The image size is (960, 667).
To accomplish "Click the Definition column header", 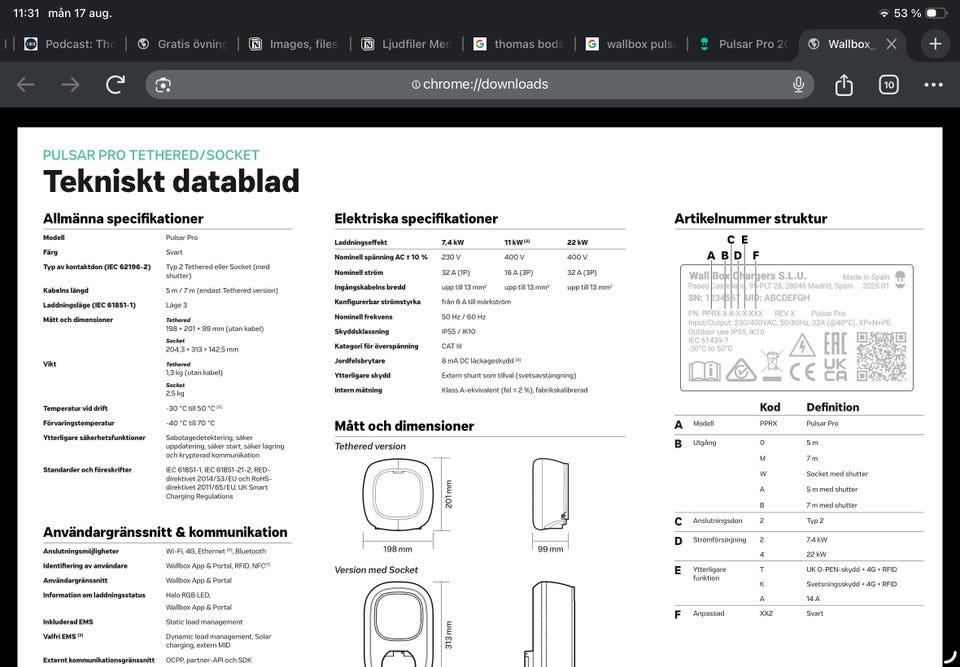I will pos(832,407).
